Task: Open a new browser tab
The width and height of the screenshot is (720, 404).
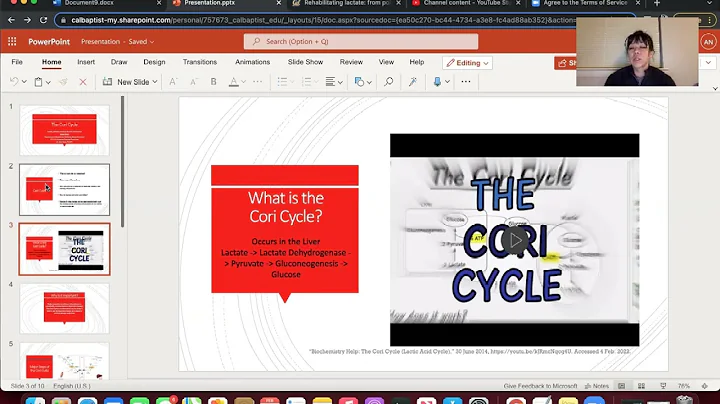Action: point(657,3)
